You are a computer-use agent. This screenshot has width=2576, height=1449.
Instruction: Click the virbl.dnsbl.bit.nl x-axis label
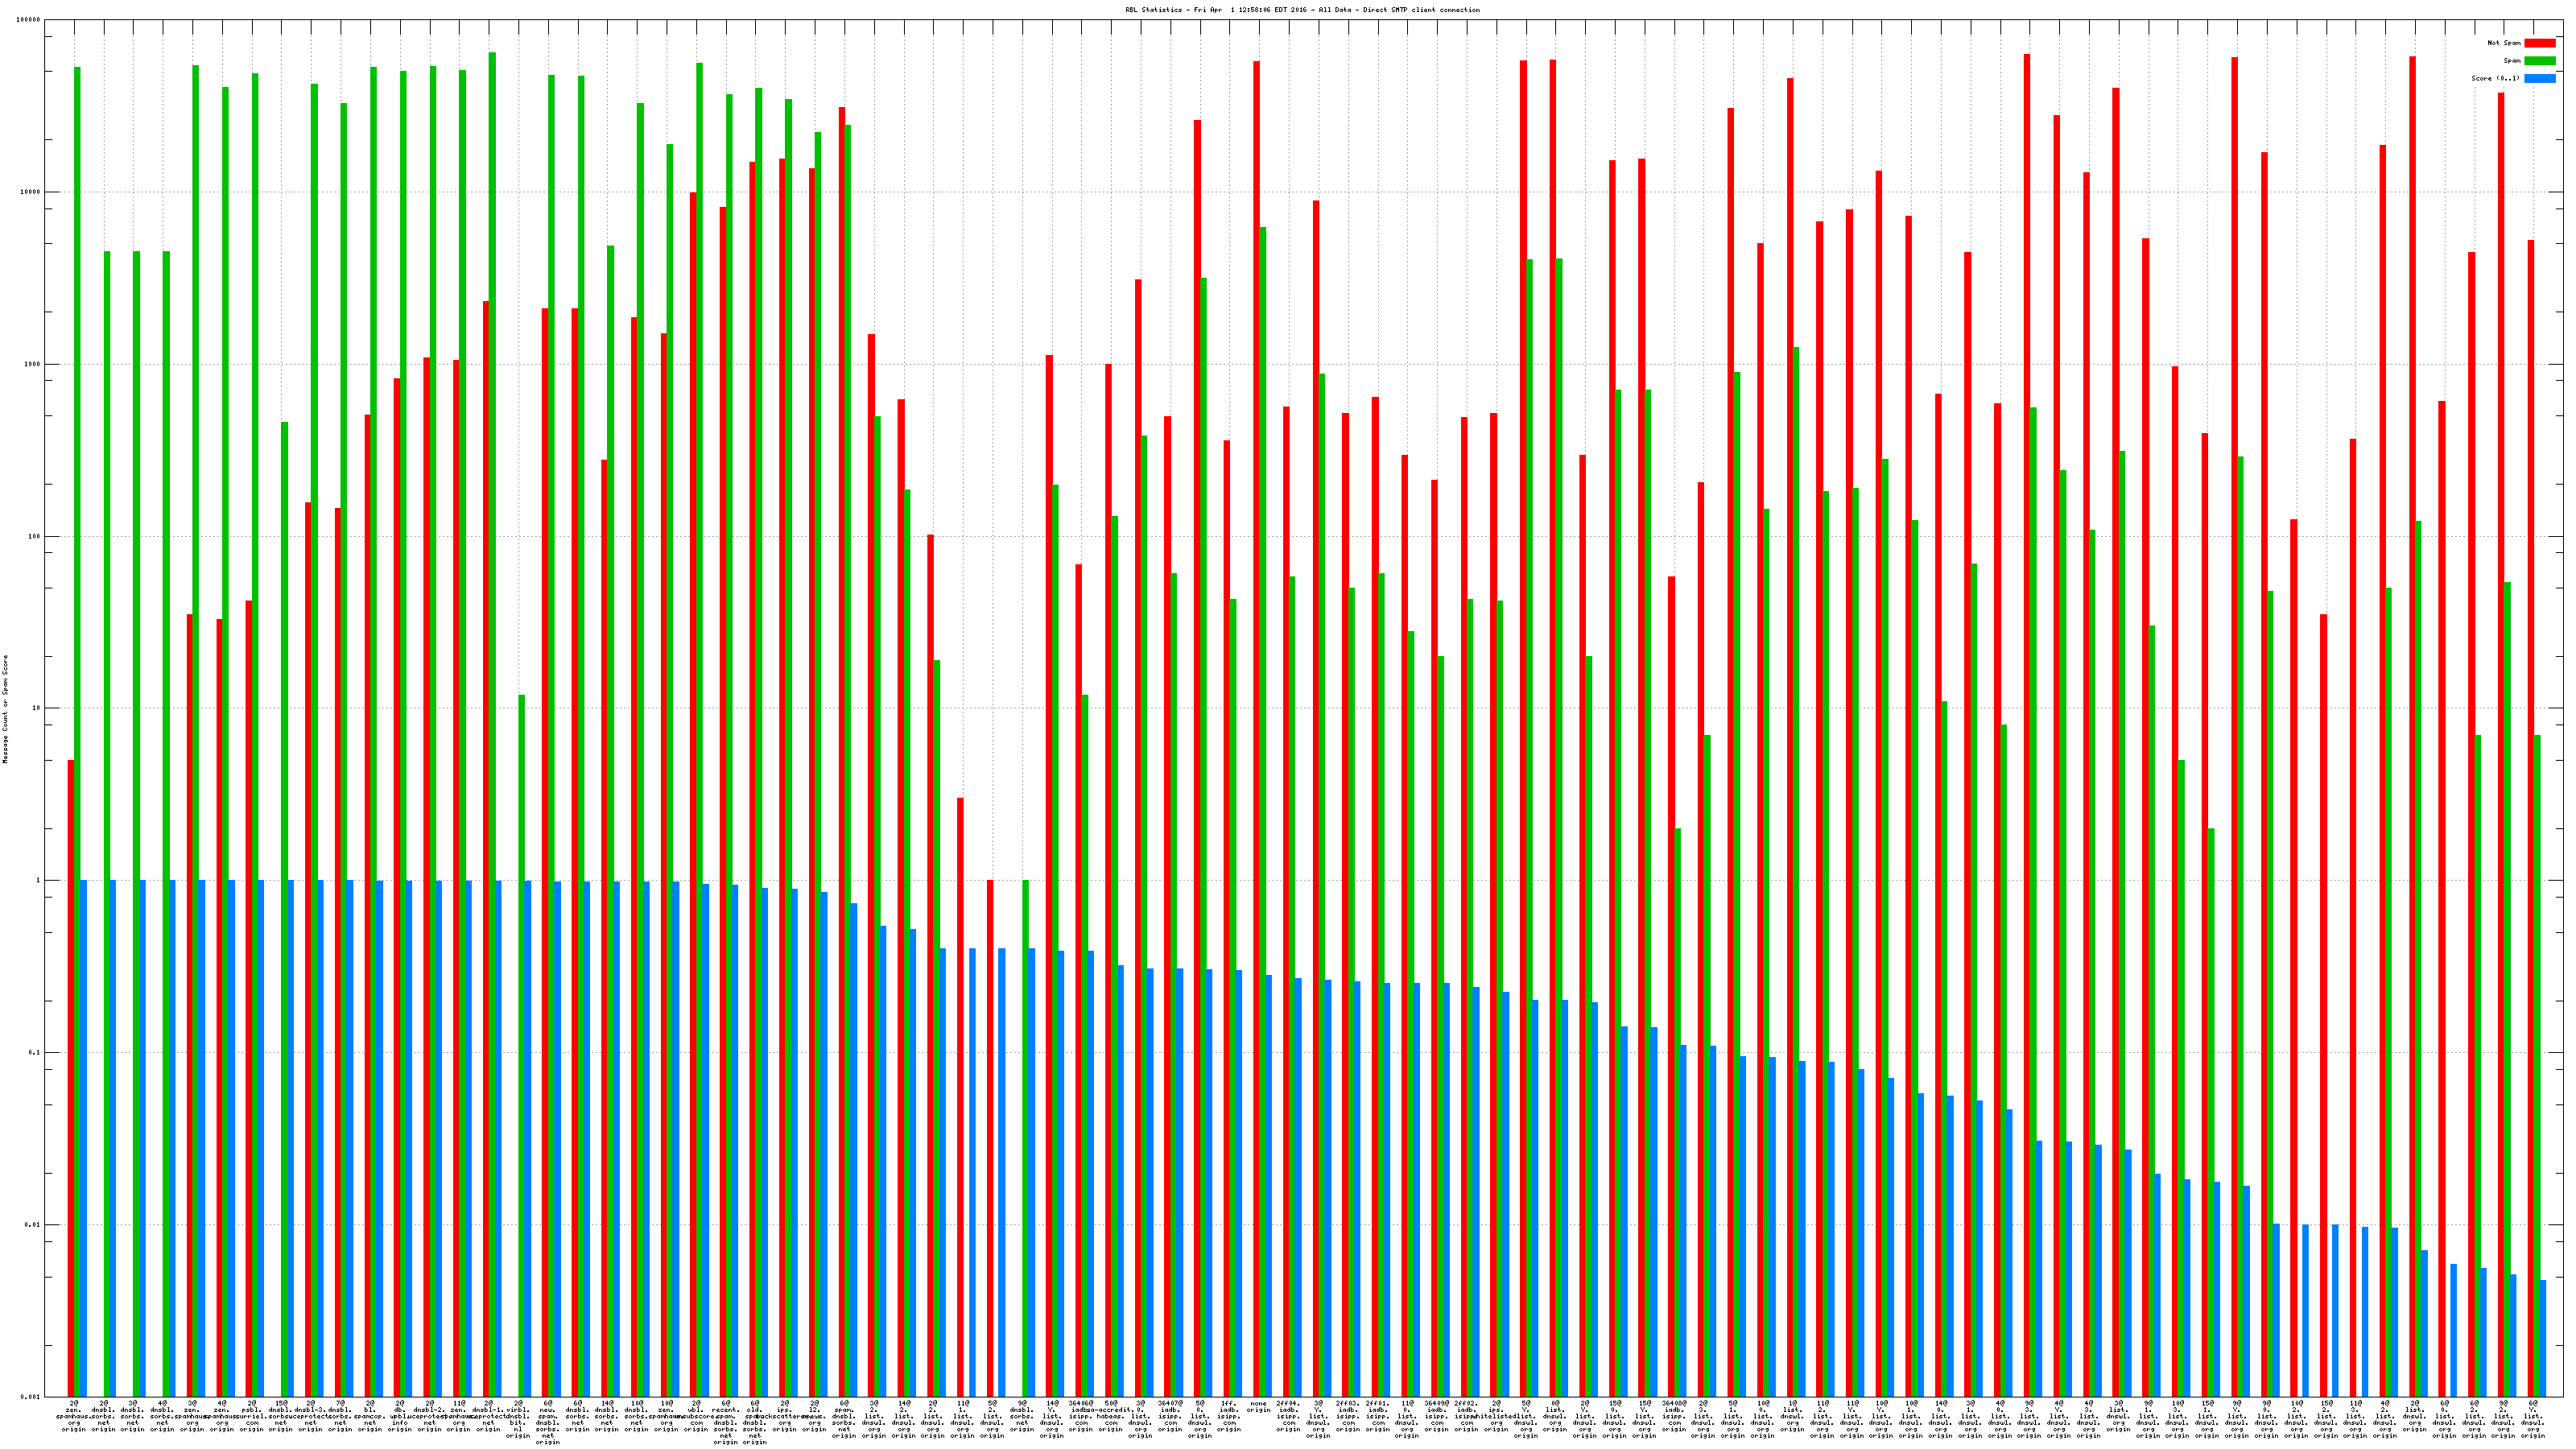[518, 1419]
